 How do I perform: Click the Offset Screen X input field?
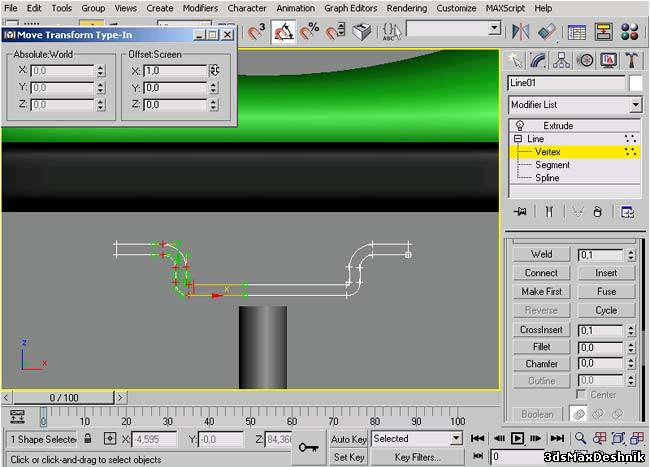click(175, 70)
